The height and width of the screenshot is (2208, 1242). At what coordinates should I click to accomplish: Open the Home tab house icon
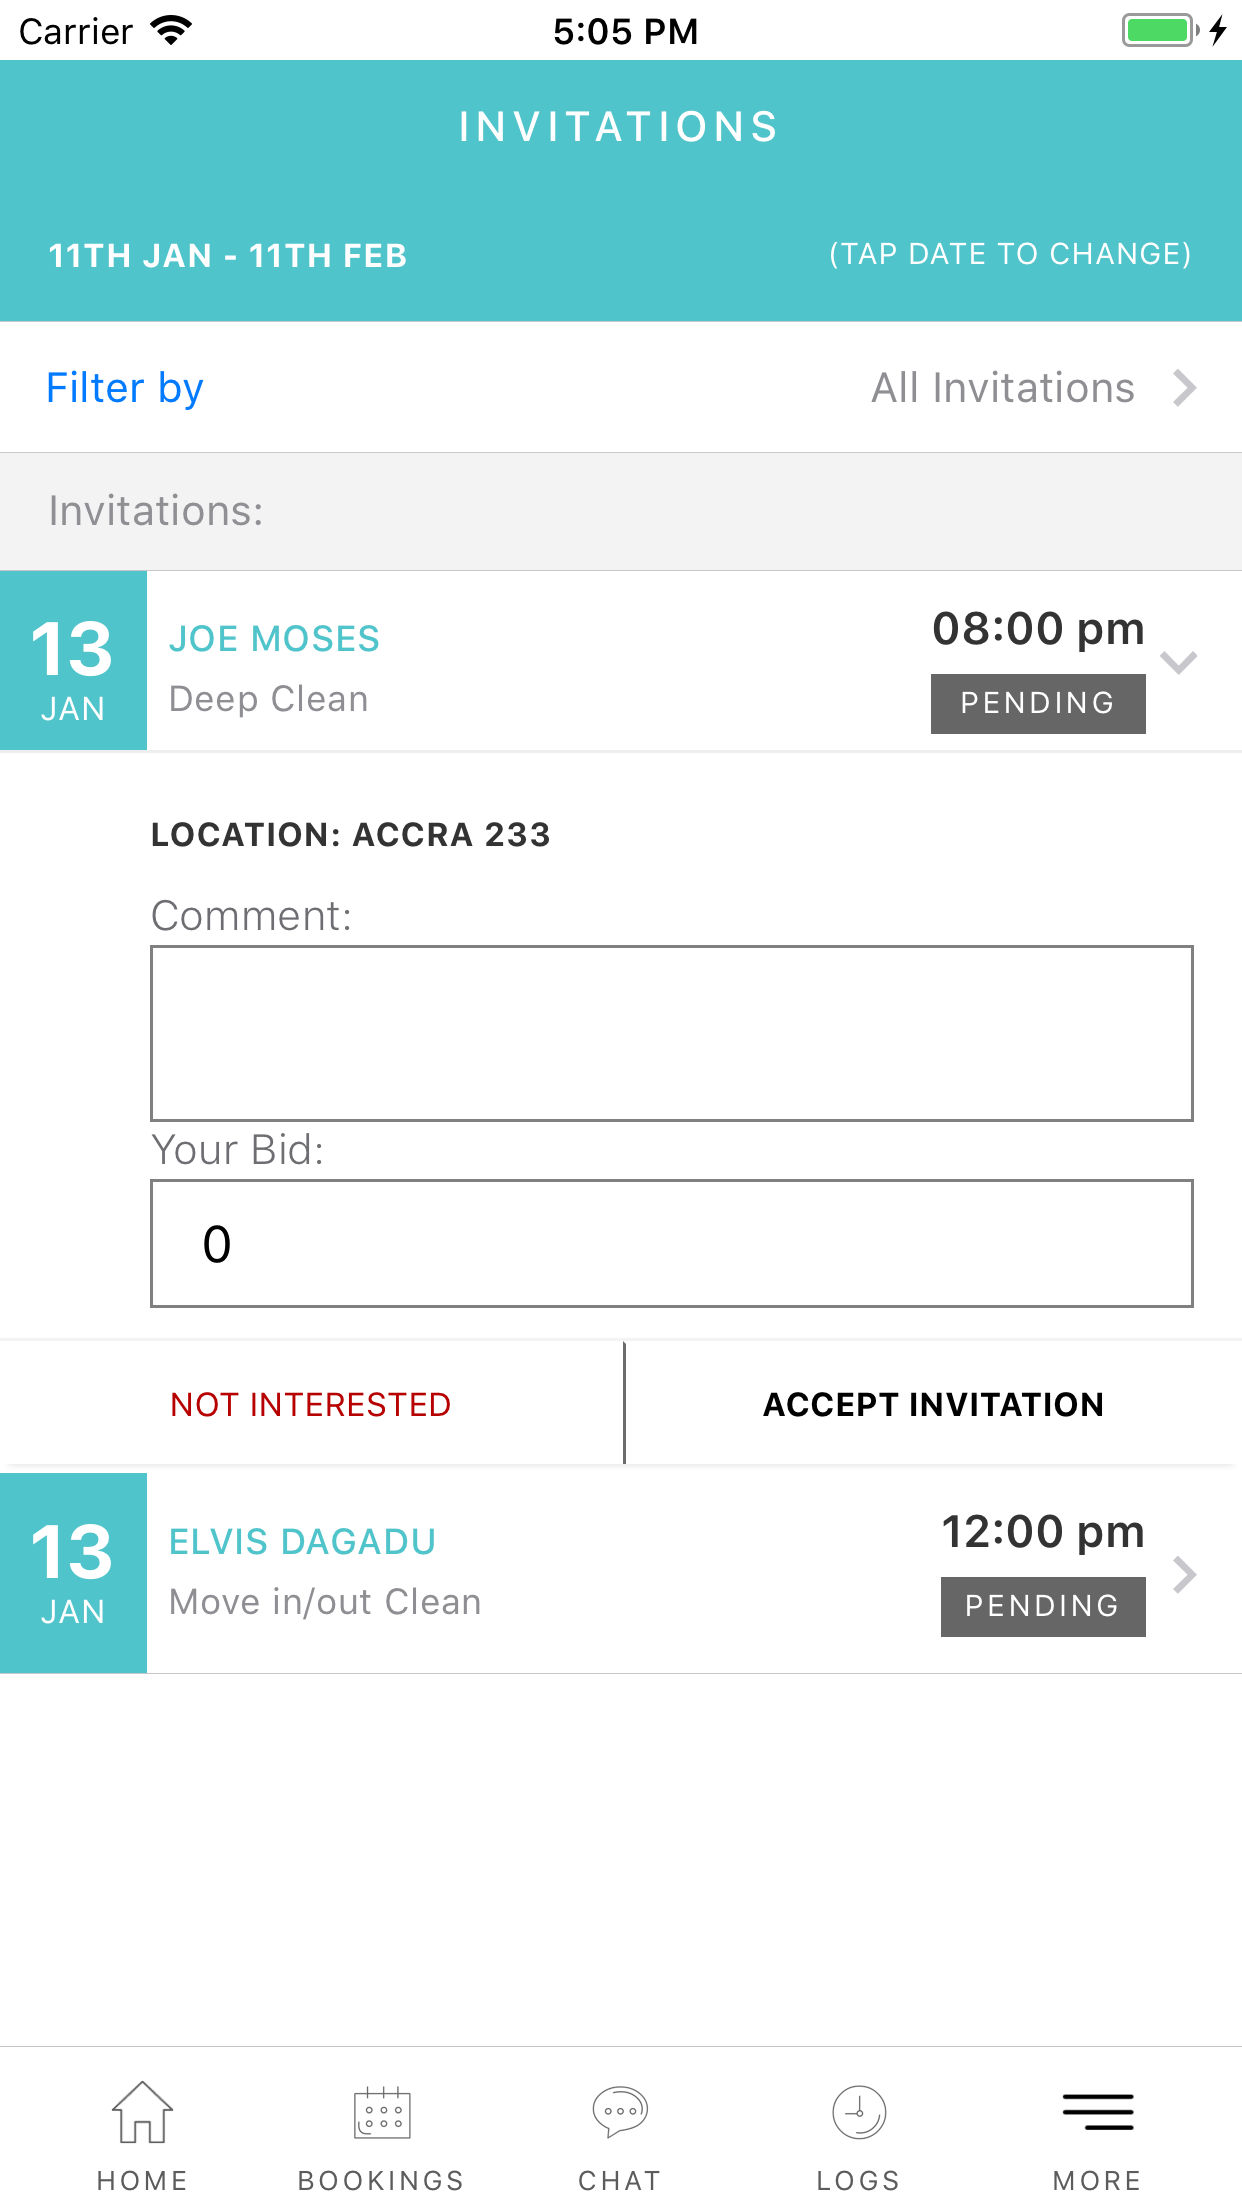pyautogui.click(x=142, y=2112)
